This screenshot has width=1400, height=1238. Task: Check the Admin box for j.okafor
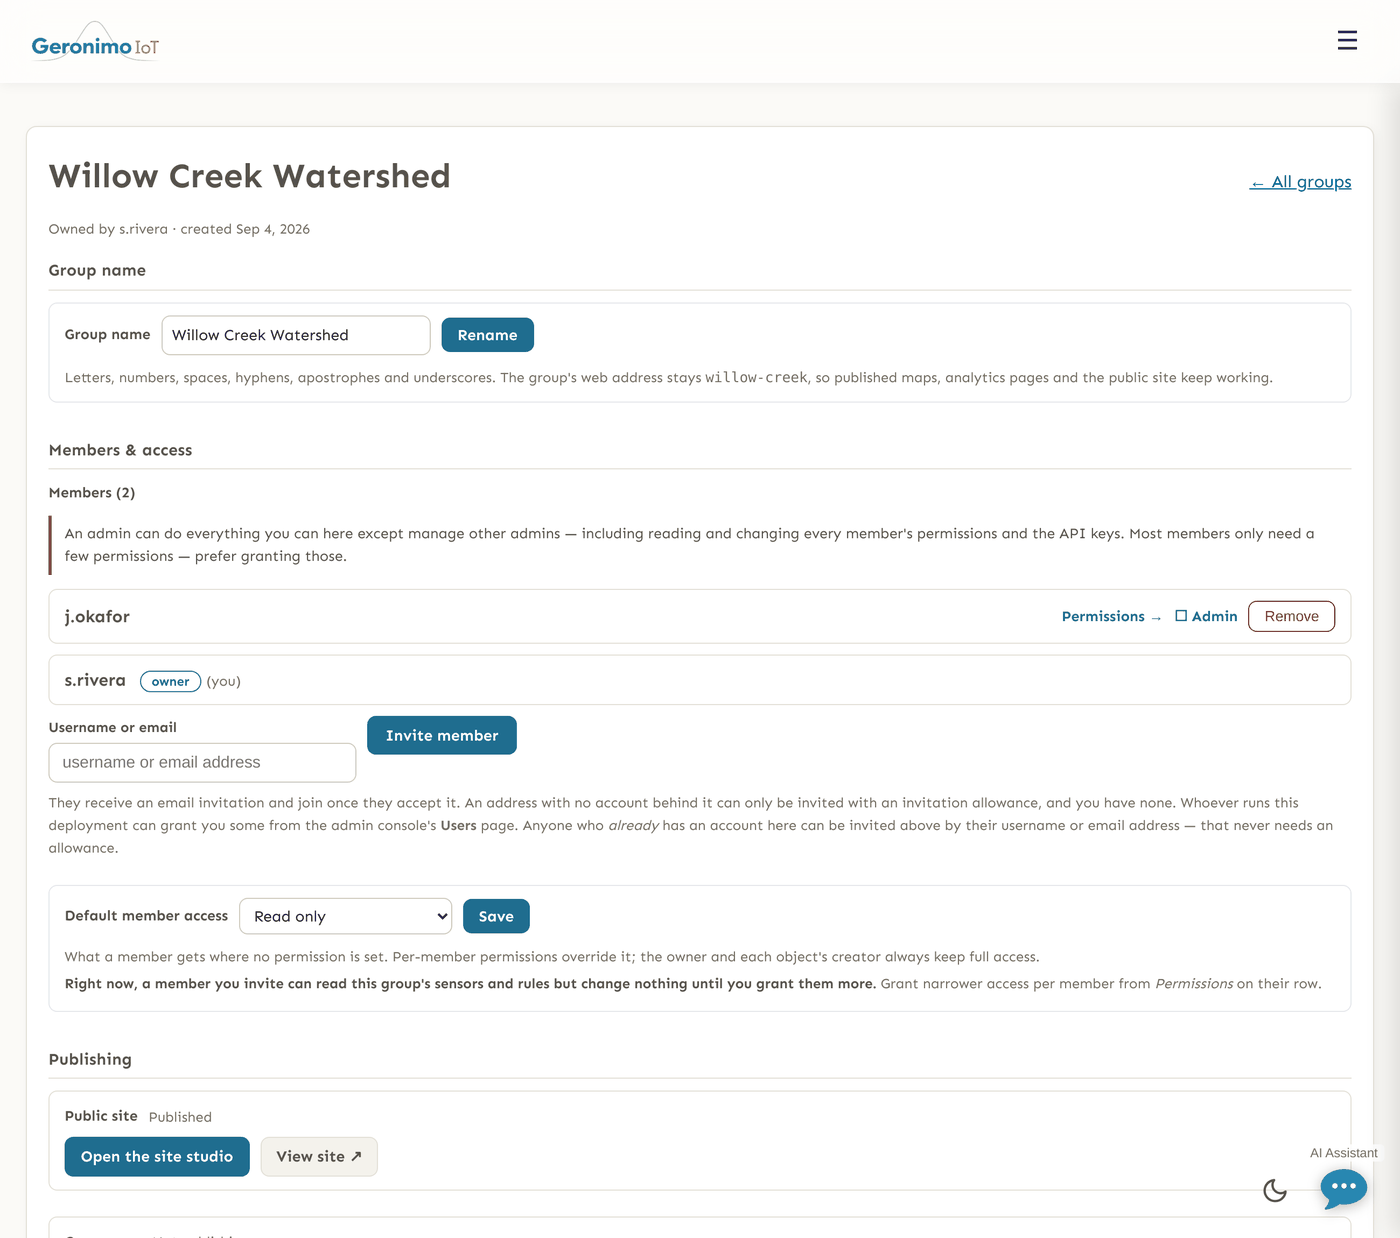[1181, 616]
